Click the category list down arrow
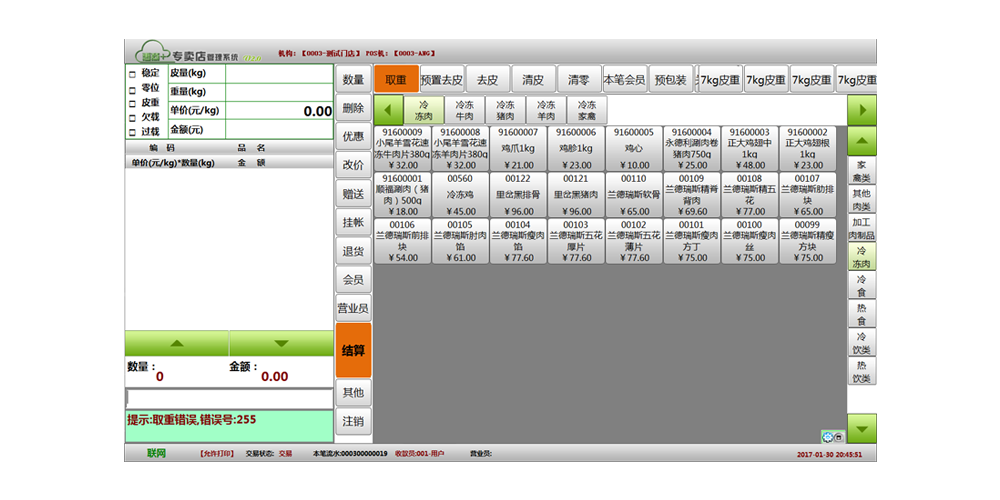This screenshot has width=1000, height=500. pos(862,428)
